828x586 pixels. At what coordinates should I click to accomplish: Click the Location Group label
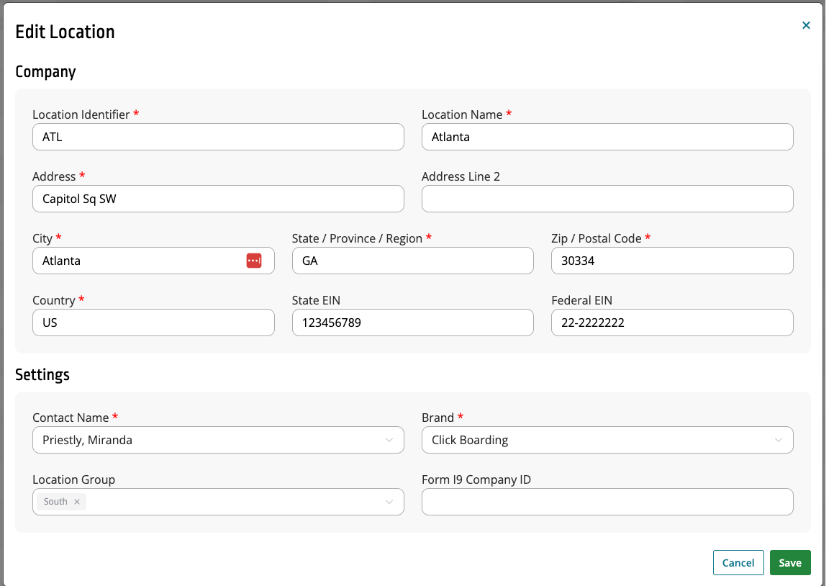(x=74, y=479)
